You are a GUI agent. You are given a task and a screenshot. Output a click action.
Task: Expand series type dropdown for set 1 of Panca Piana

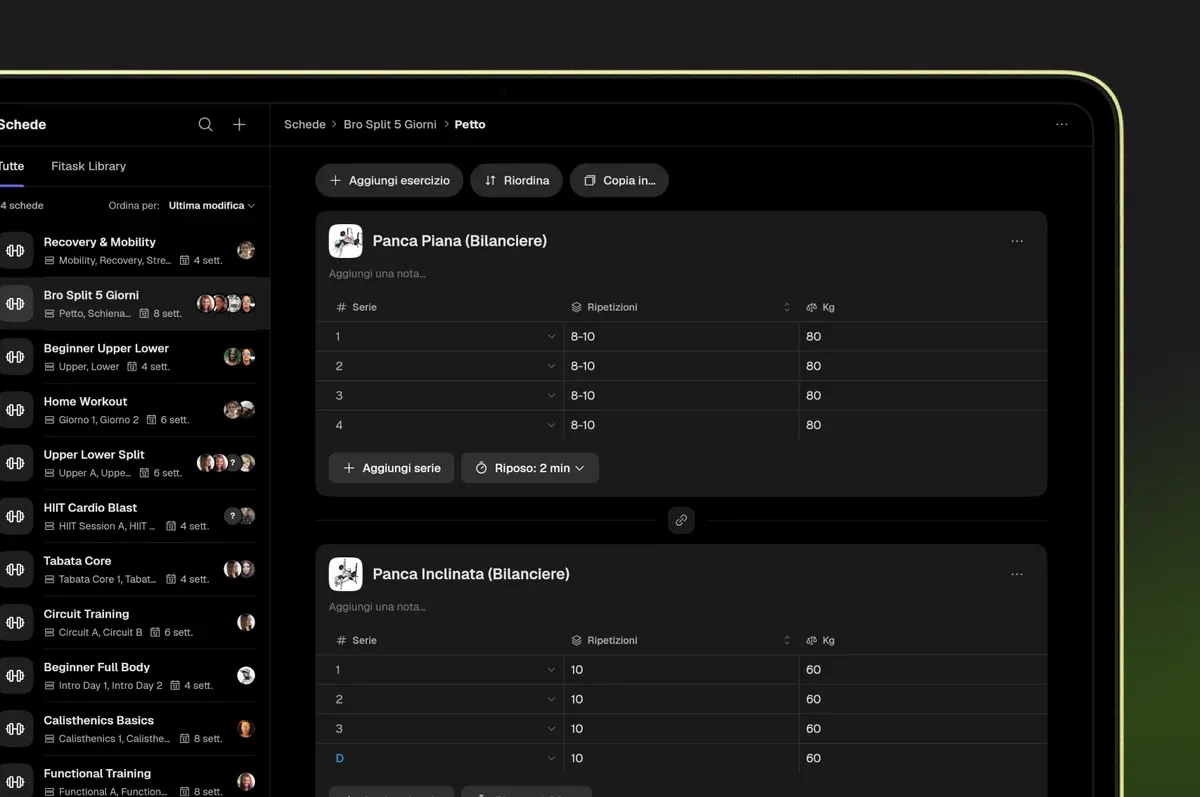click(551, 337)
